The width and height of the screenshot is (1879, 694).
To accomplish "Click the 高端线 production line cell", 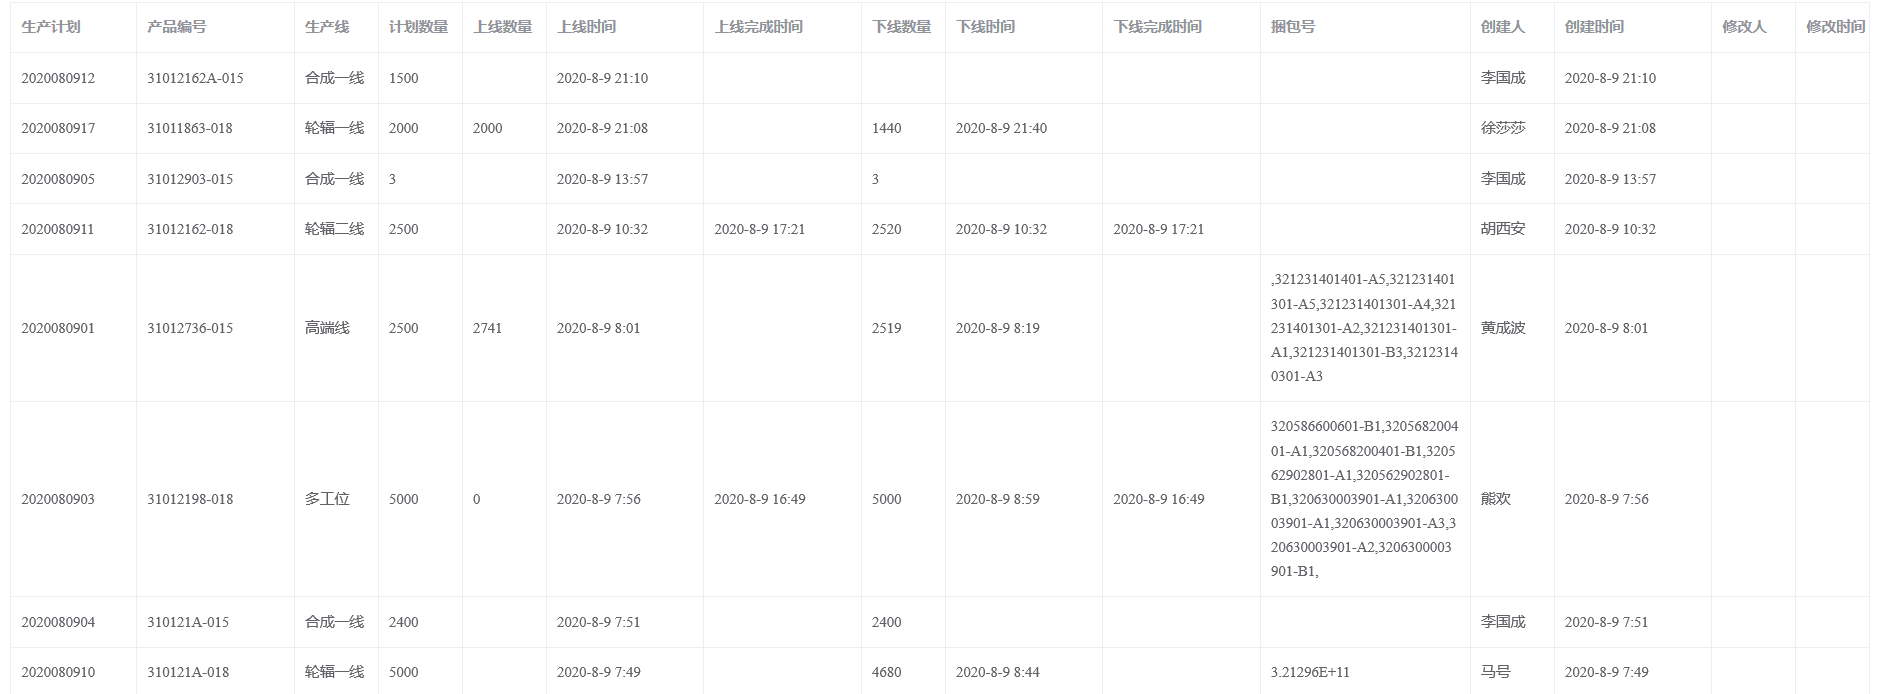I will (x=327, y=328).
